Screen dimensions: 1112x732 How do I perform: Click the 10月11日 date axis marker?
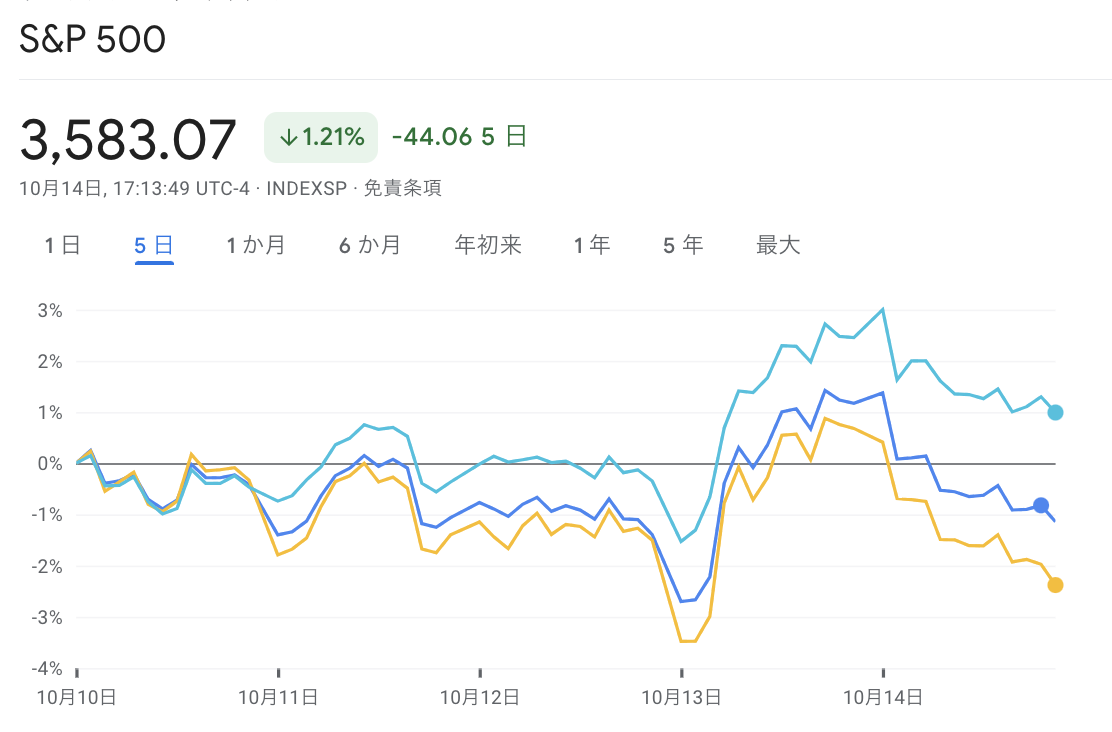278,697
